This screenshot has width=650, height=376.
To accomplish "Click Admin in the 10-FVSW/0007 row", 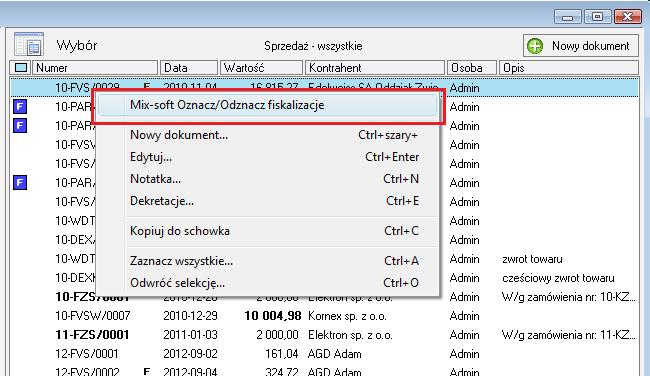I will click(x=464, y=316).
